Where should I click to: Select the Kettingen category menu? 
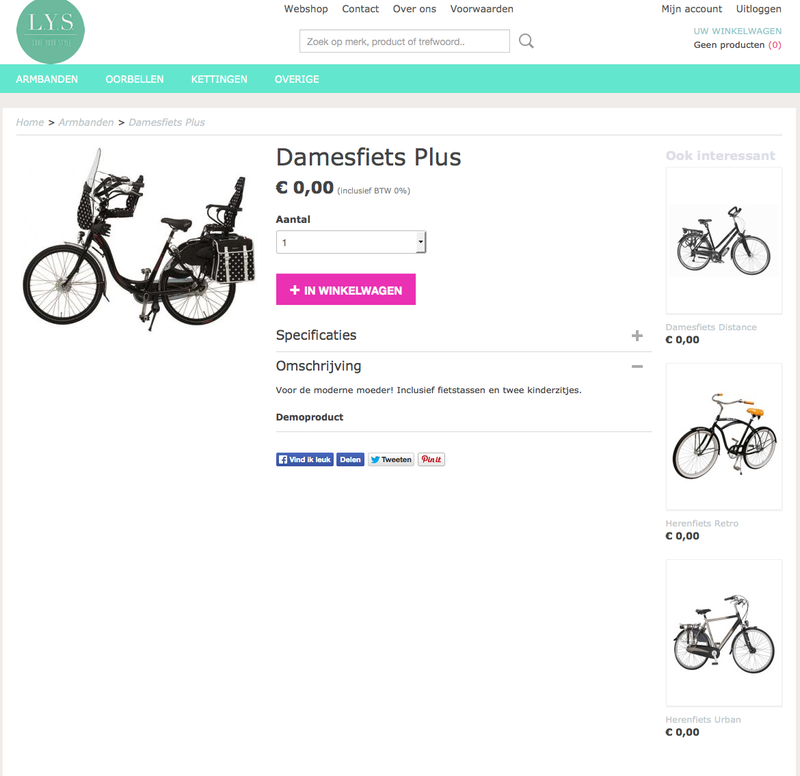point(219,79)
